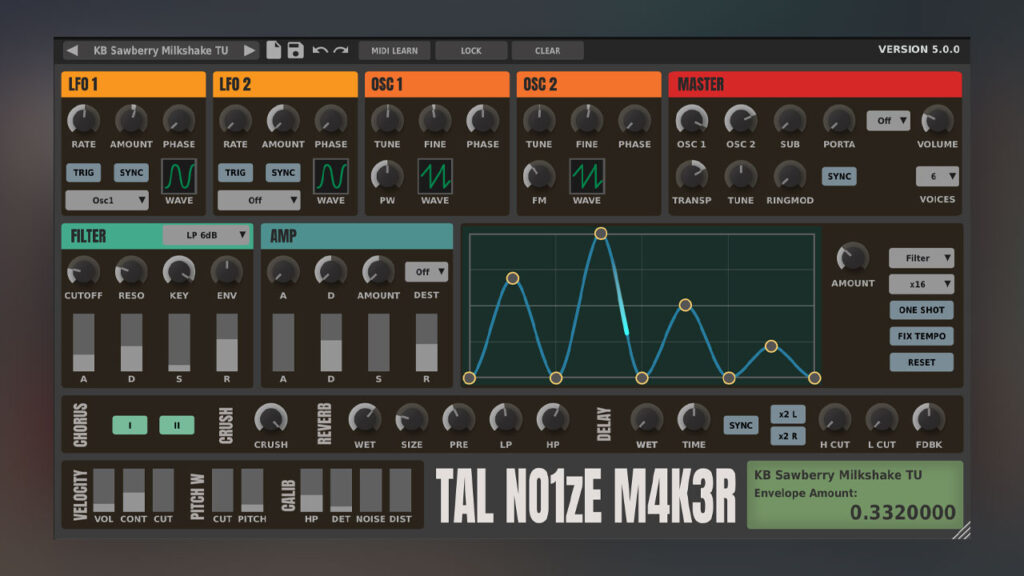Reset the envelope with the RESET button
The width and height of the screenshot is (1024, 576).
[x=921, y=362]
